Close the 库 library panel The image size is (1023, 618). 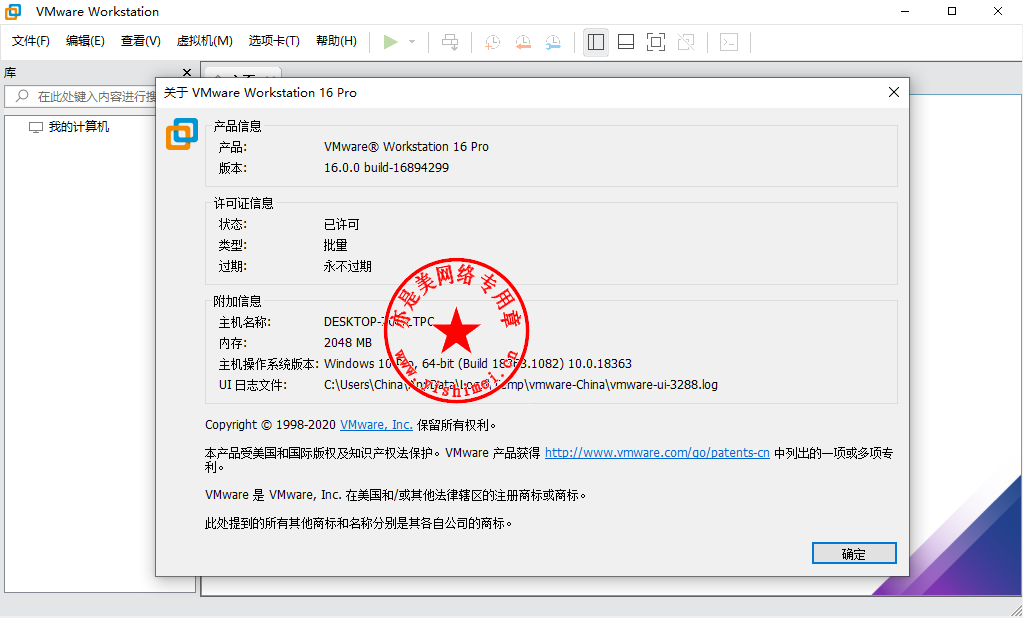(x=187, y=72)
